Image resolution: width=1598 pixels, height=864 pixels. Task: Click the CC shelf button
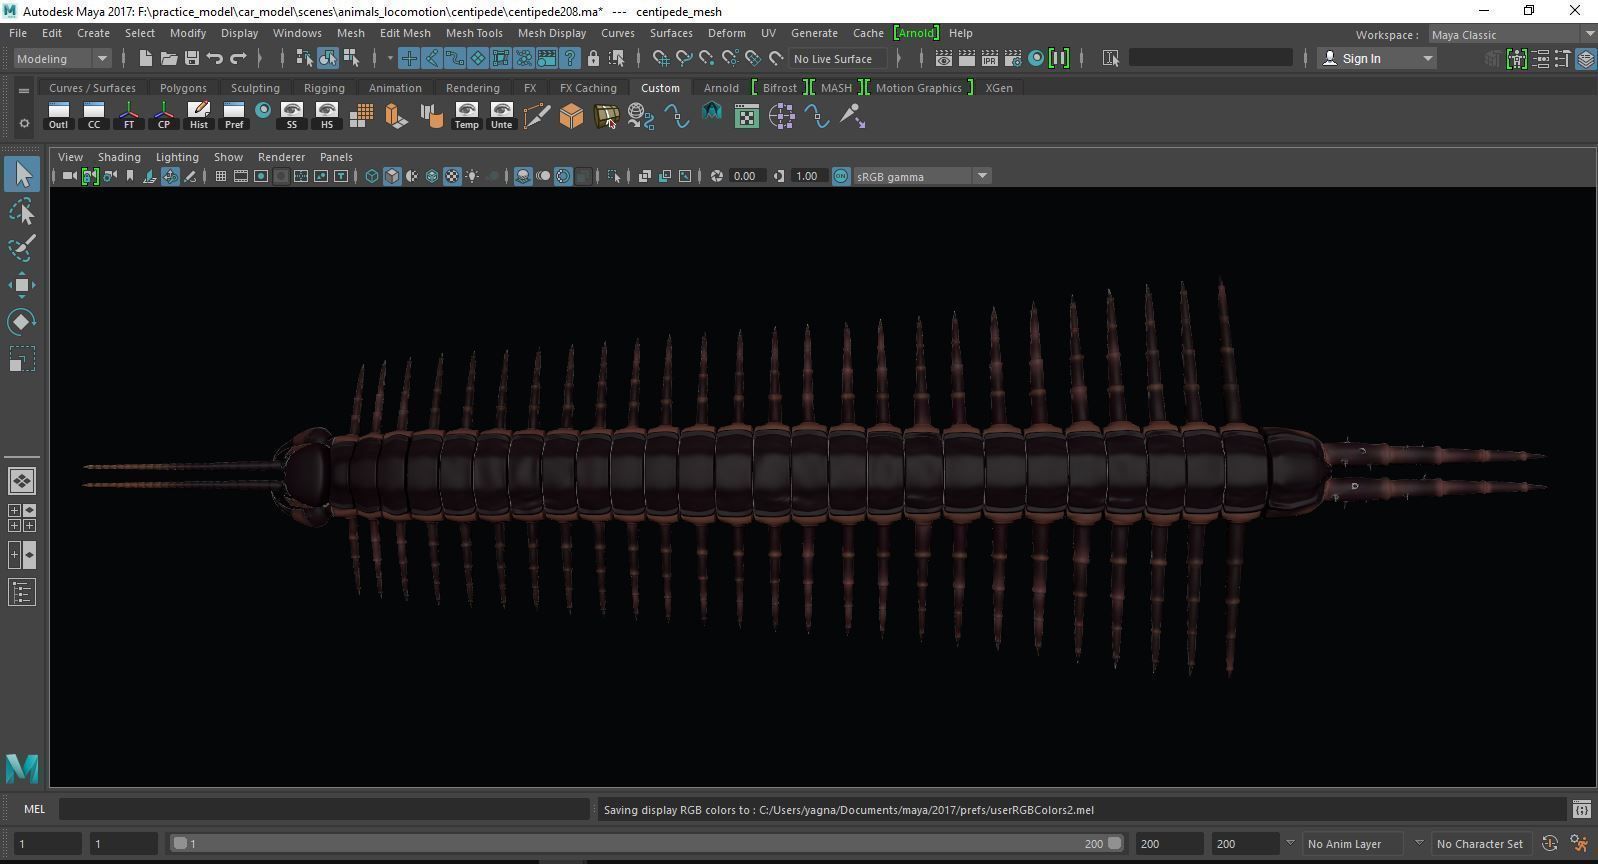(x=94, y=116)
